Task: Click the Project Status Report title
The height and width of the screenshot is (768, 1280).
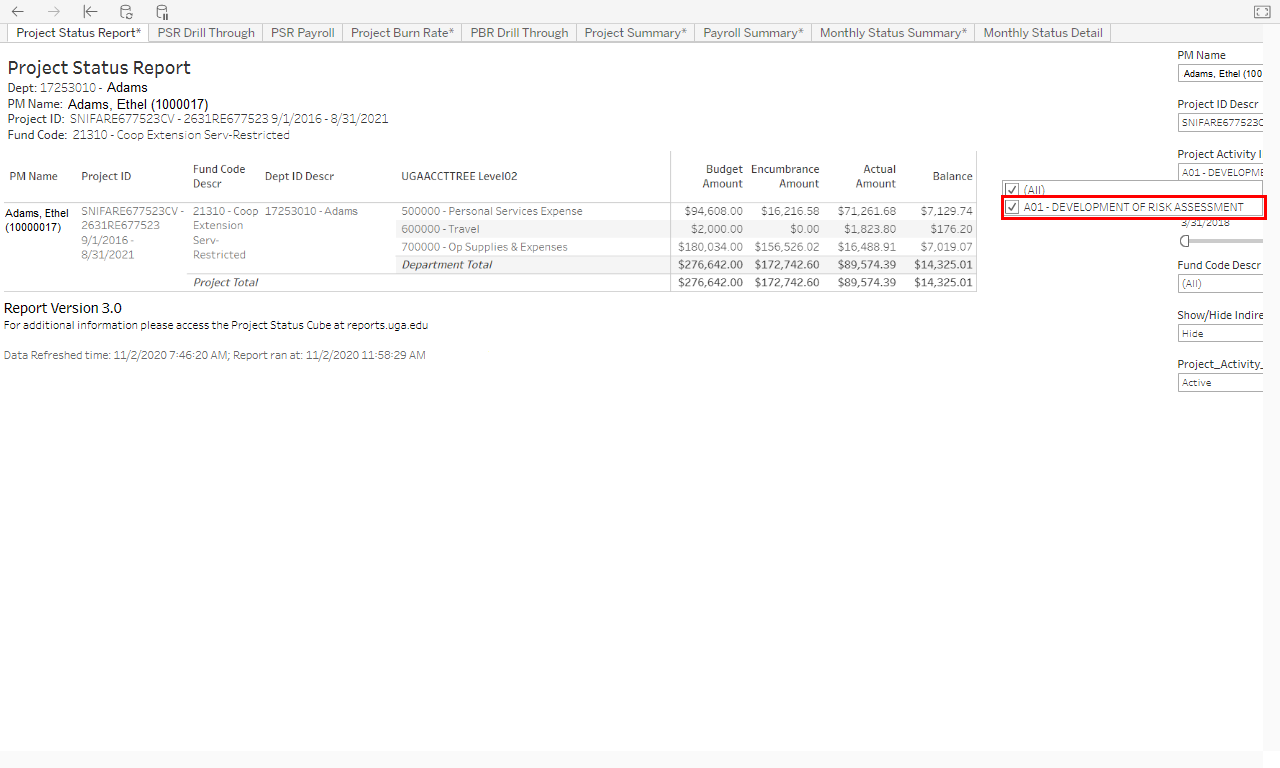Action: [99, 68]
